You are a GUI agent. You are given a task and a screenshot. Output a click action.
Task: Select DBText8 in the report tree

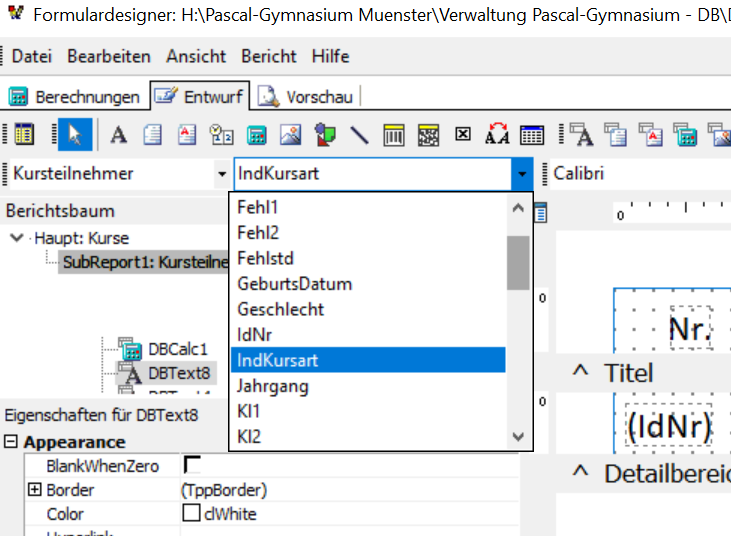[179, 373]
